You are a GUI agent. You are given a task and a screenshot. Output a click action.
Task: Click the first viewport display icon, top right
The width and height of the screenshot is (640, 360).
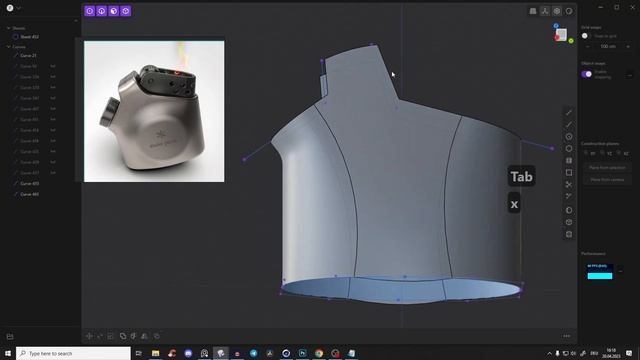pos(533,11)
